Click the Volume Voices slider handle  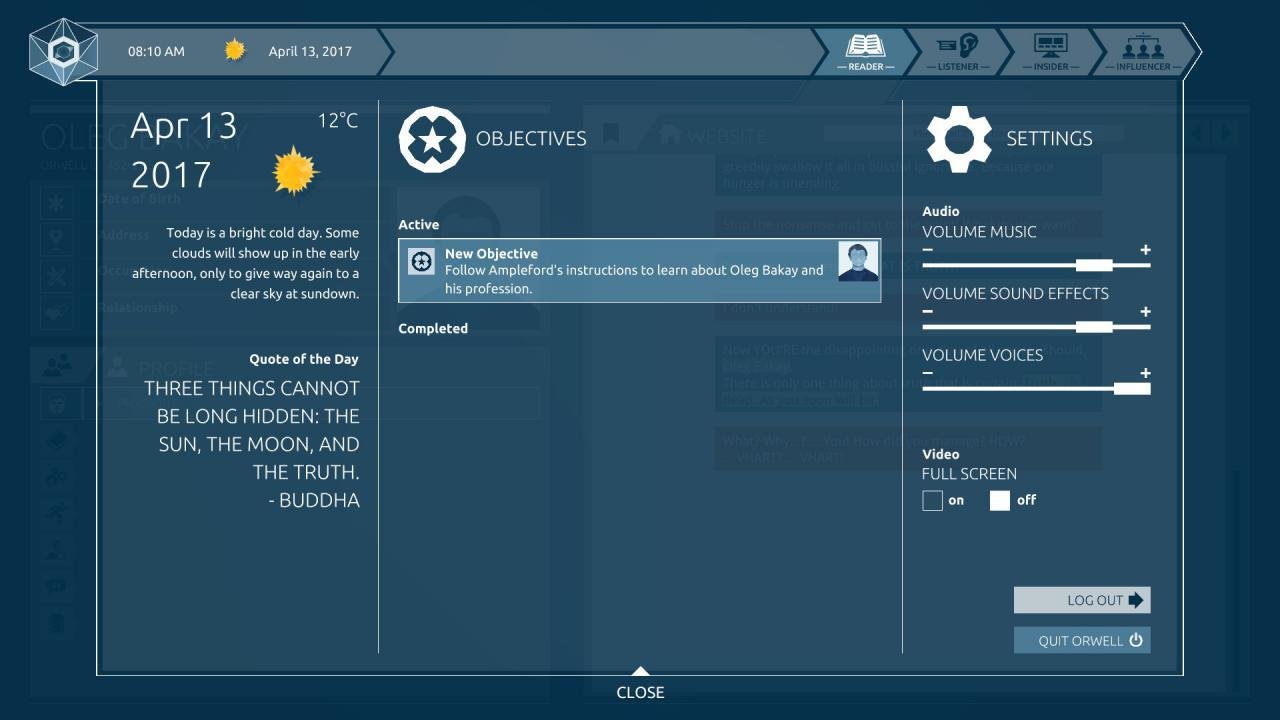(1131, 388)
